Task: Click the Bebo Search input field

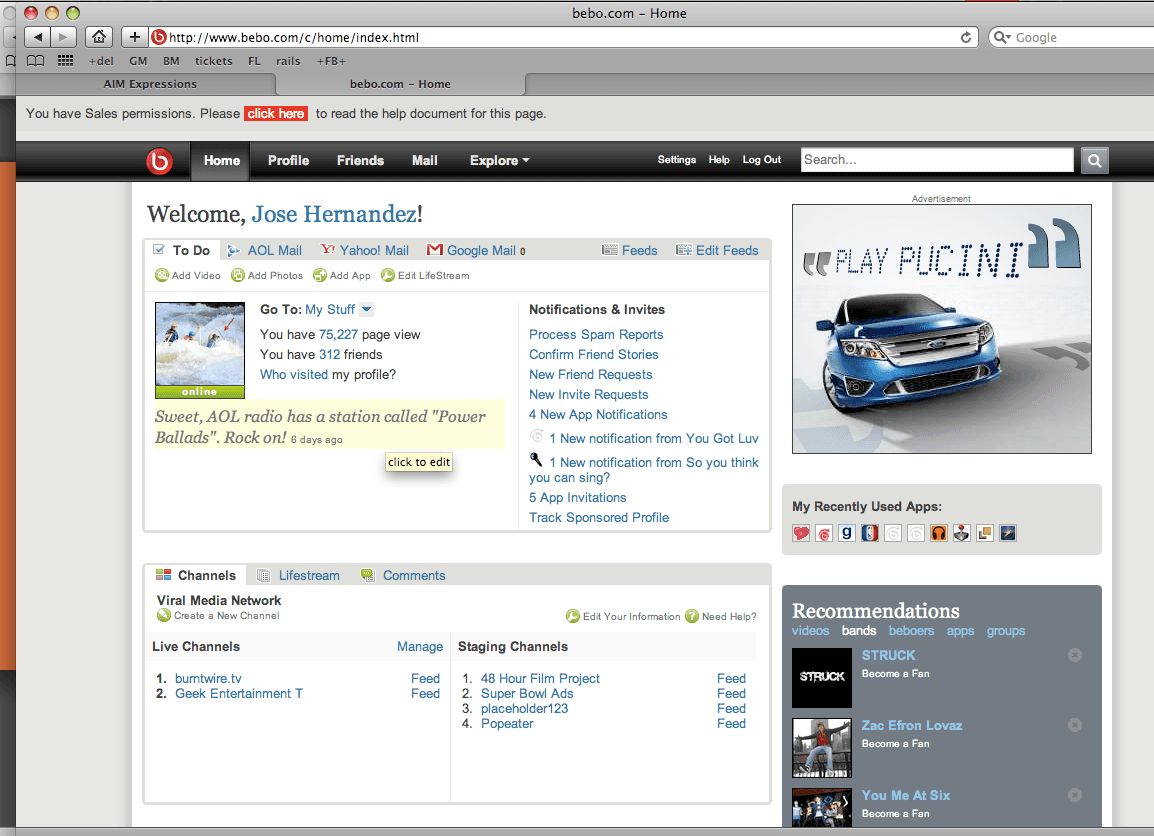Action: [x=937, y=160]
